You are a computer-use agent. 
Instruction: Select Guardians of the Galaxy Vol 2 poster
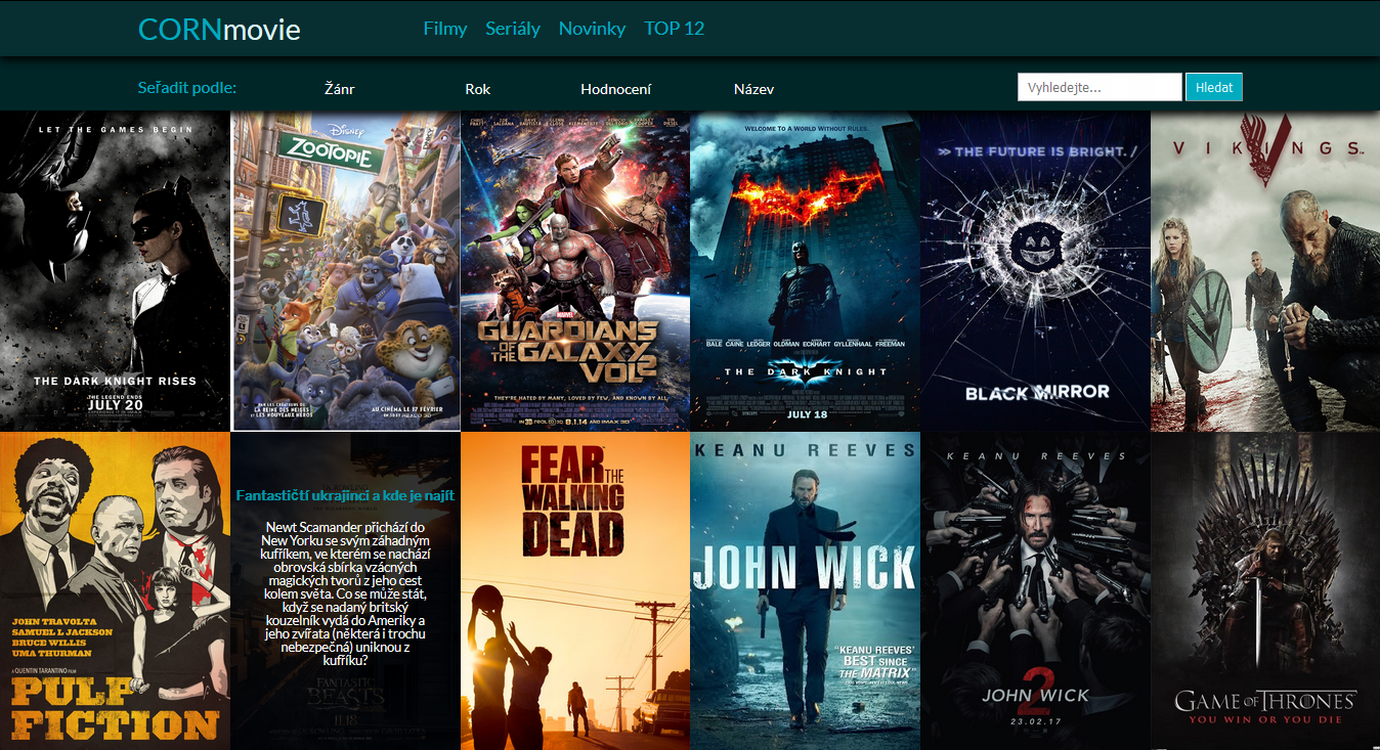coord(575,271)
